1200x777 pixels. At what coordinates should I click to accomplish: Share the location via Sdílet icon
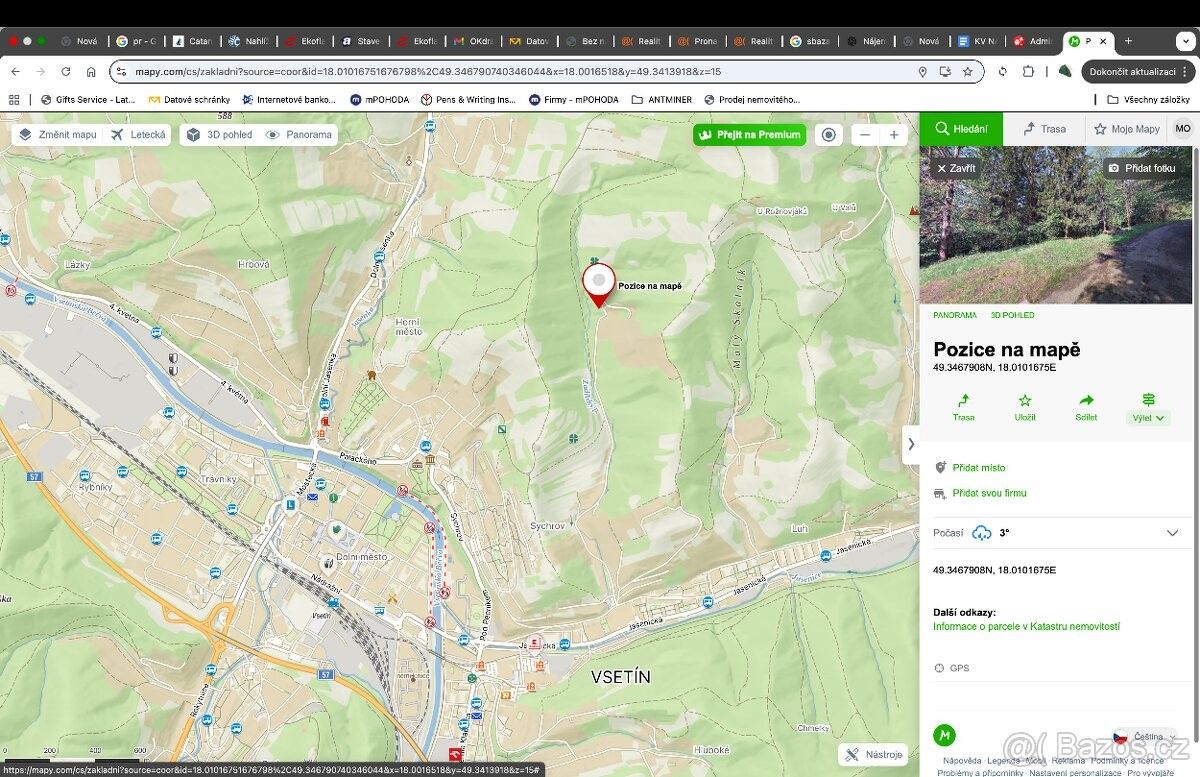[x=1086, y=407]
